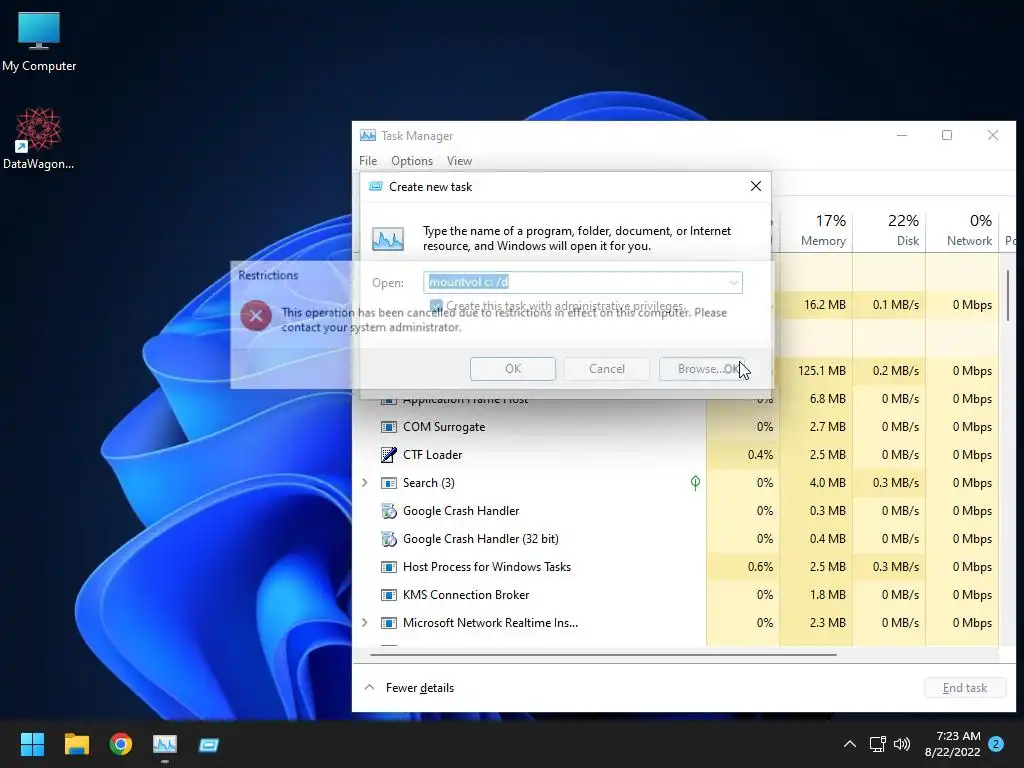Click the vertical scrollbar in Task Manager

1008,295
